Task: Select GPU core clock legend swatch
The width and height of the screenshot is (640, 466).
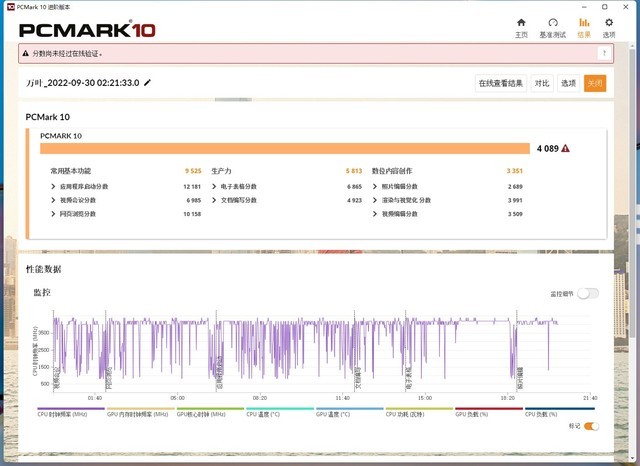Action: coord(210,408)
